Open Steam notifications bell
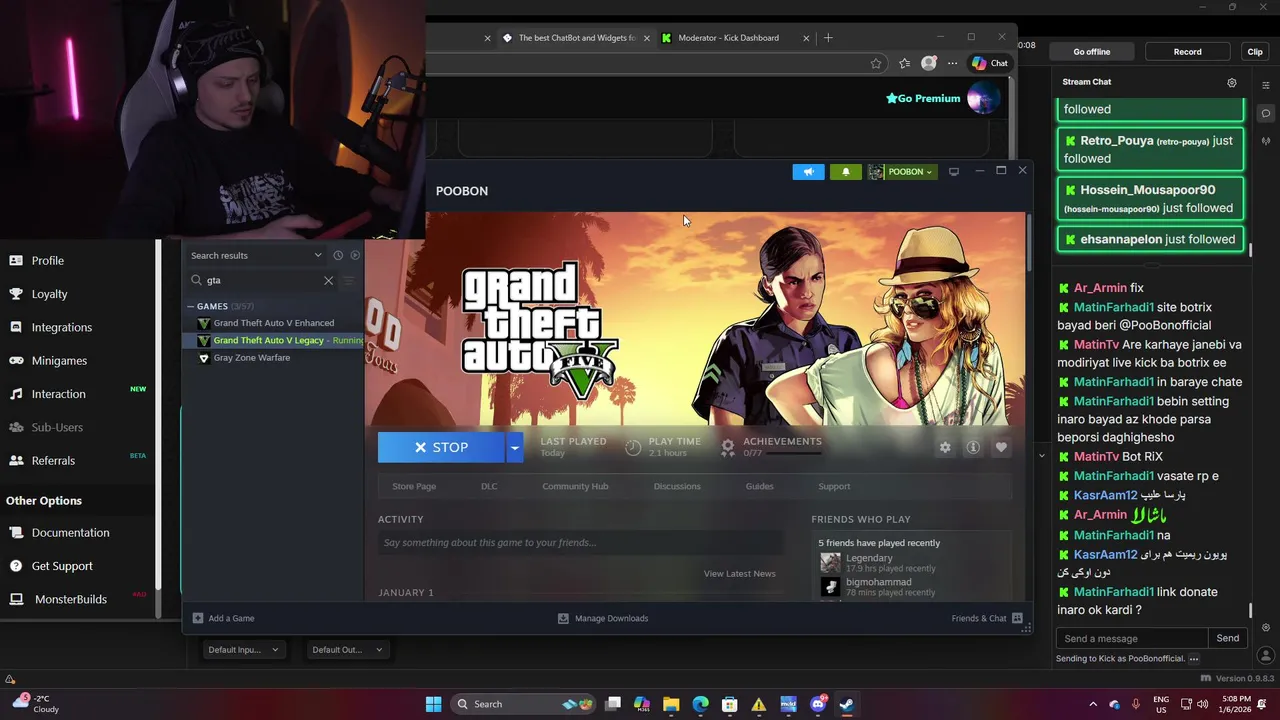This screenshot has width=1280, height=720. 846,172
